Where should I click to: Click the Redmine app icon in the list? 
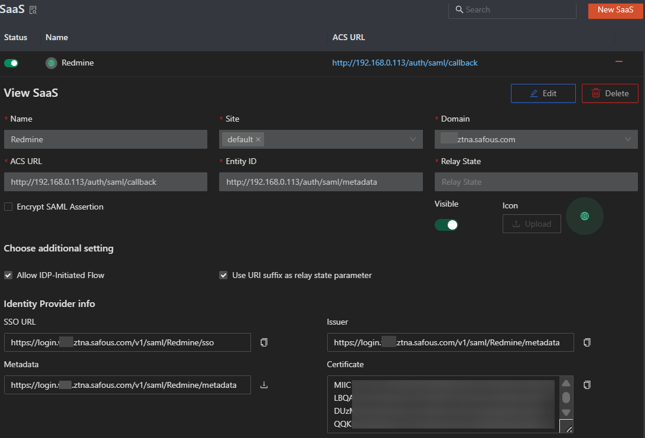click(x=51, y=63)
